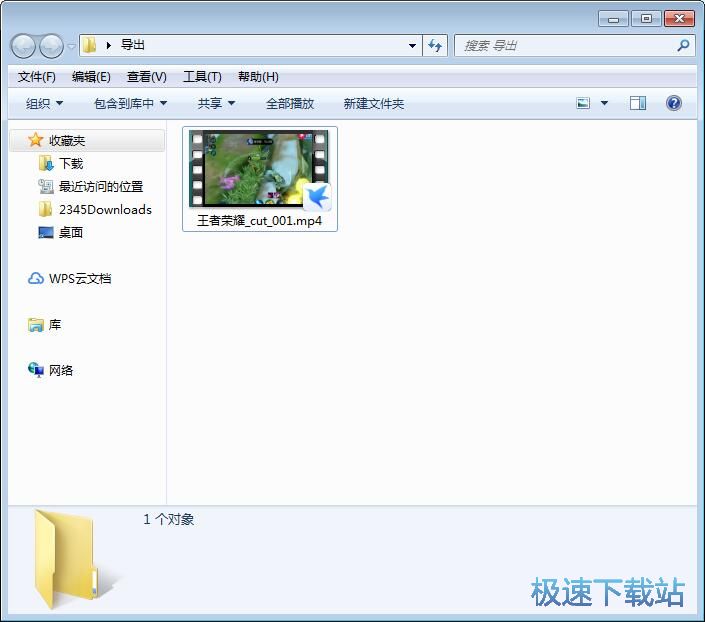Click the 收藏夹 star icon
Image resolution: width=705 pixels, height=622 pixels.
36,140
